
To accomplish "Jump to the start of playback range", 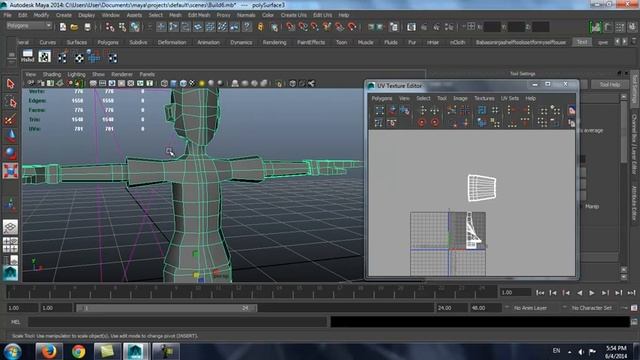I will pyautogui.click(x=540, y=293).
